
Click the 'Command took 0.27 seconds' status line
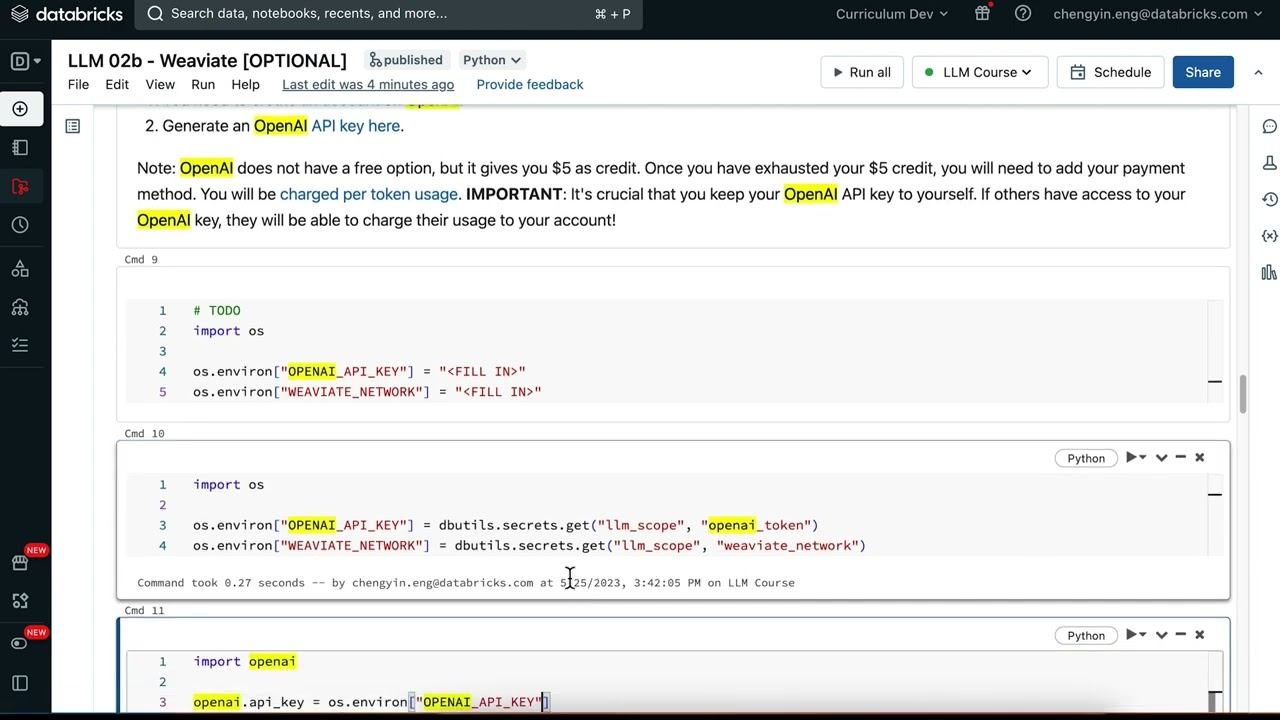point(466,582)
